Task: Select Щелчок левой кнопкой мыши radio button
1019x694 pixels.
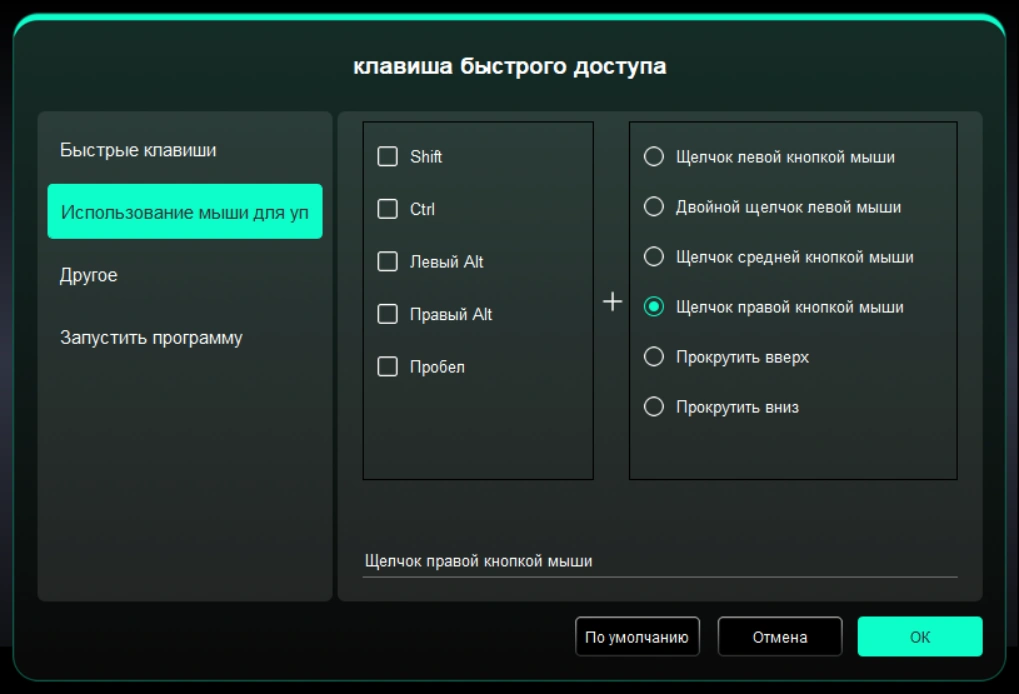Action: (654, 157)
